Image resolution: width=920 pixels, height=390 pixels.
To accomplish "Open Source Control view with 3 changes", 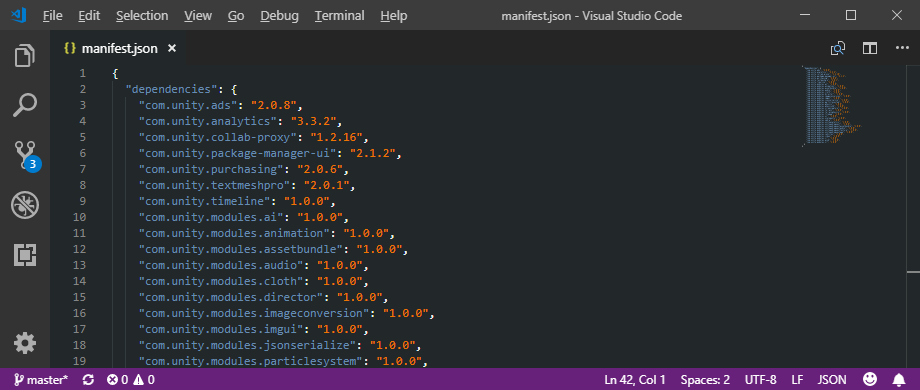I will click(26, 156).
